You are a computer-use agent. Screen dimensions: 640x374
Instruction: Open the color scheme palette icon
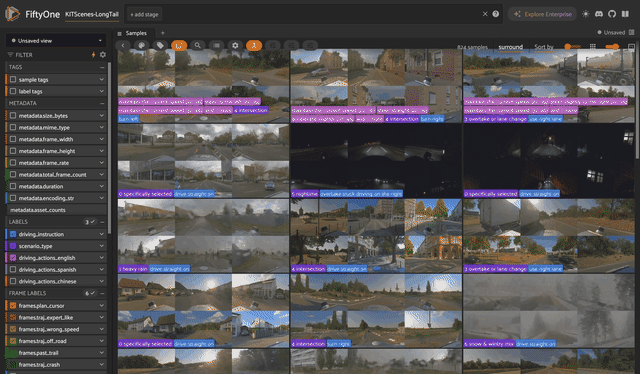click(x=142, y=45)
